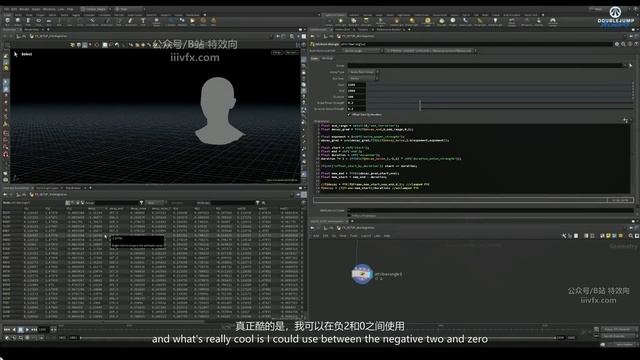Image resolution: width=640 pixels, height=360 pixels.
Task: Add new shelf tab with plus button
Action: tap(205, 15)
